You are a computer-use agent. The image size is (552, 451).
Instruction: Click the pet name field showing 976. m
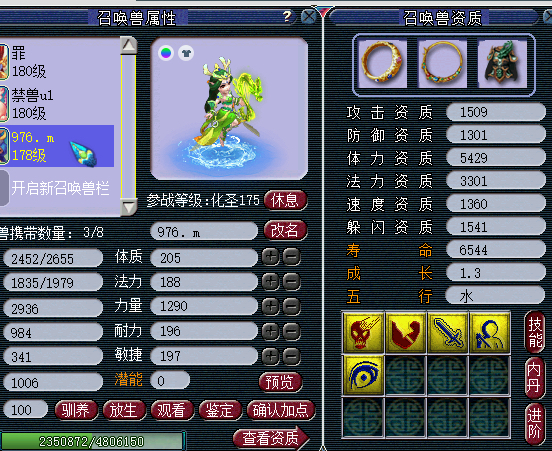point(204,232)
